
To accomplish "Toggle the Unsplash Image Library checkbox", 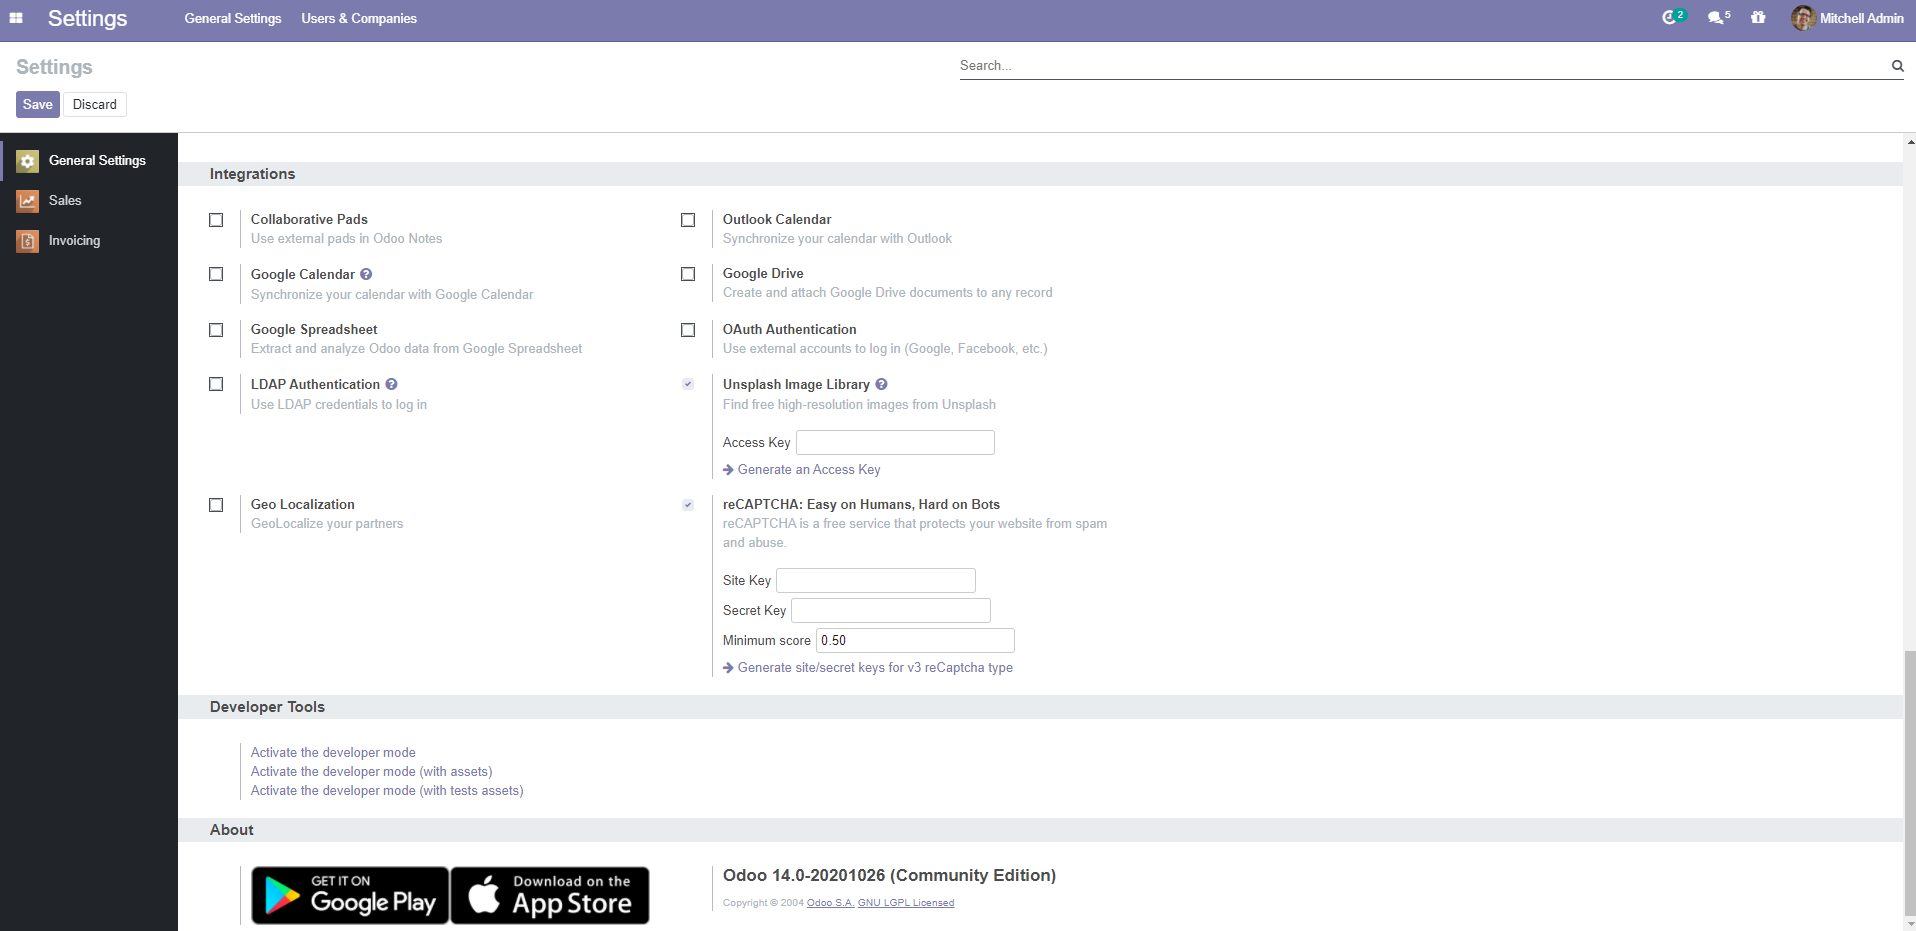I will click(x=688, y=384).
